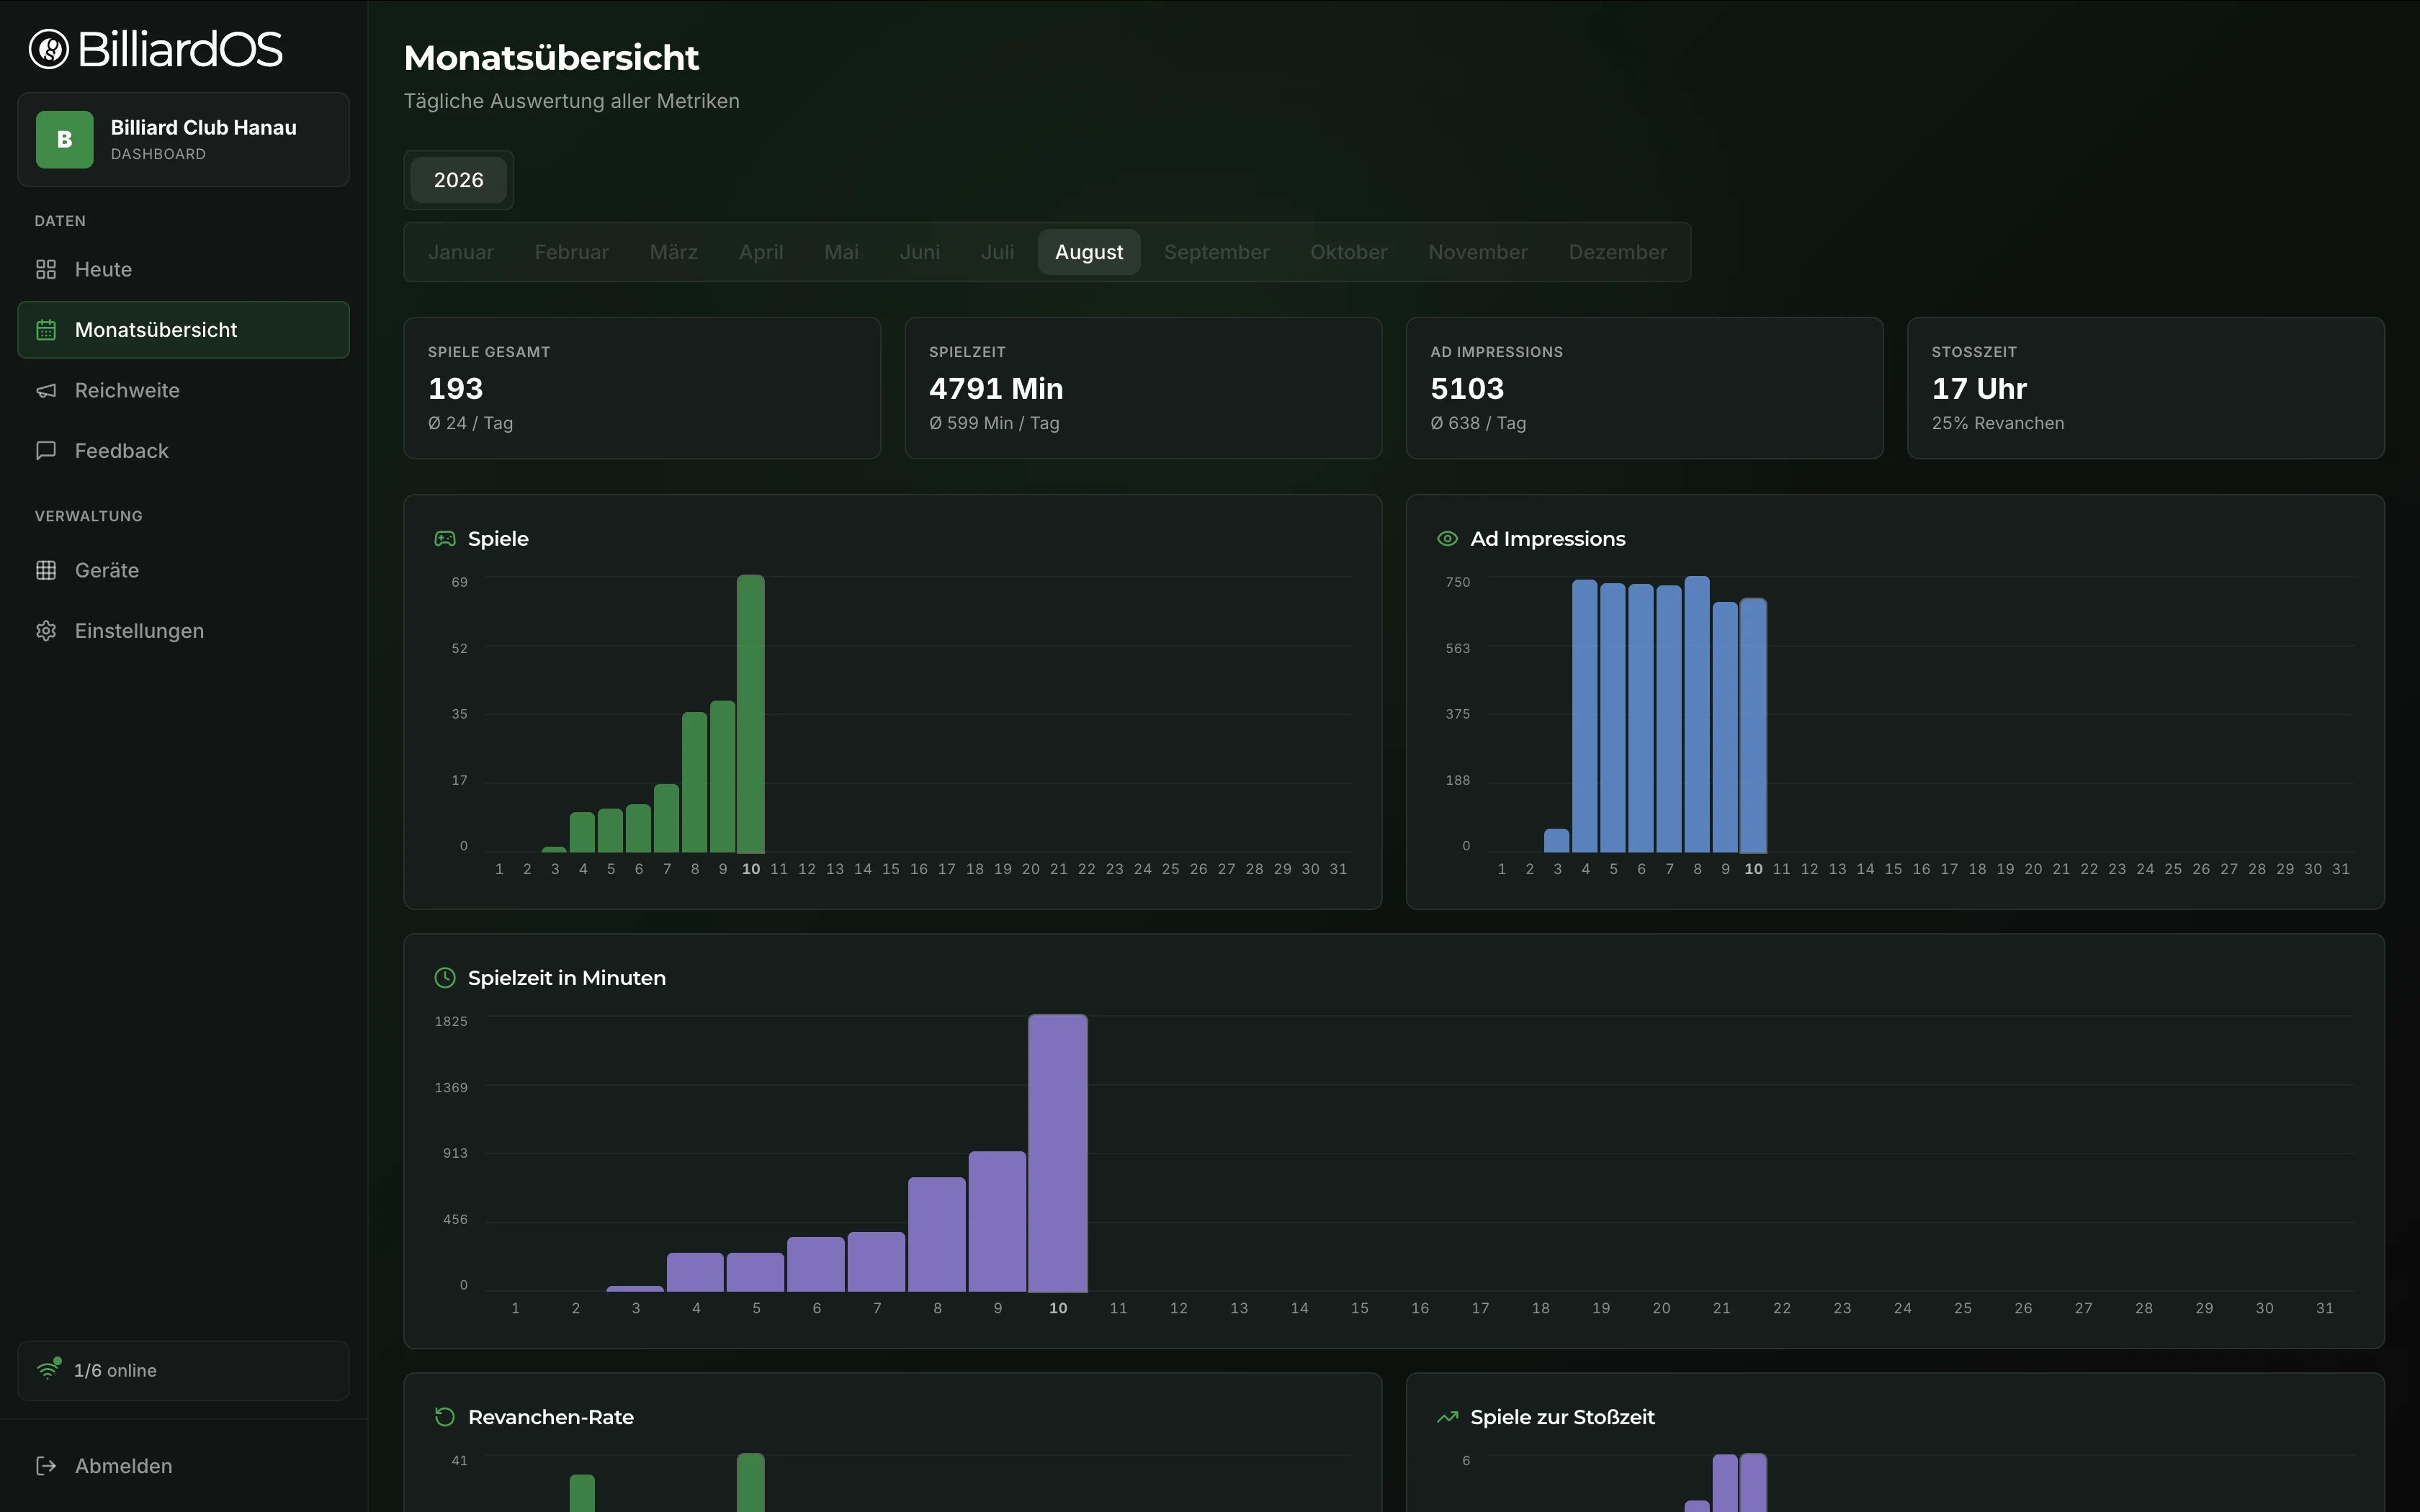2420x1512 pixels.
Task: Switch to the November tab
Action: [1478, 252]
